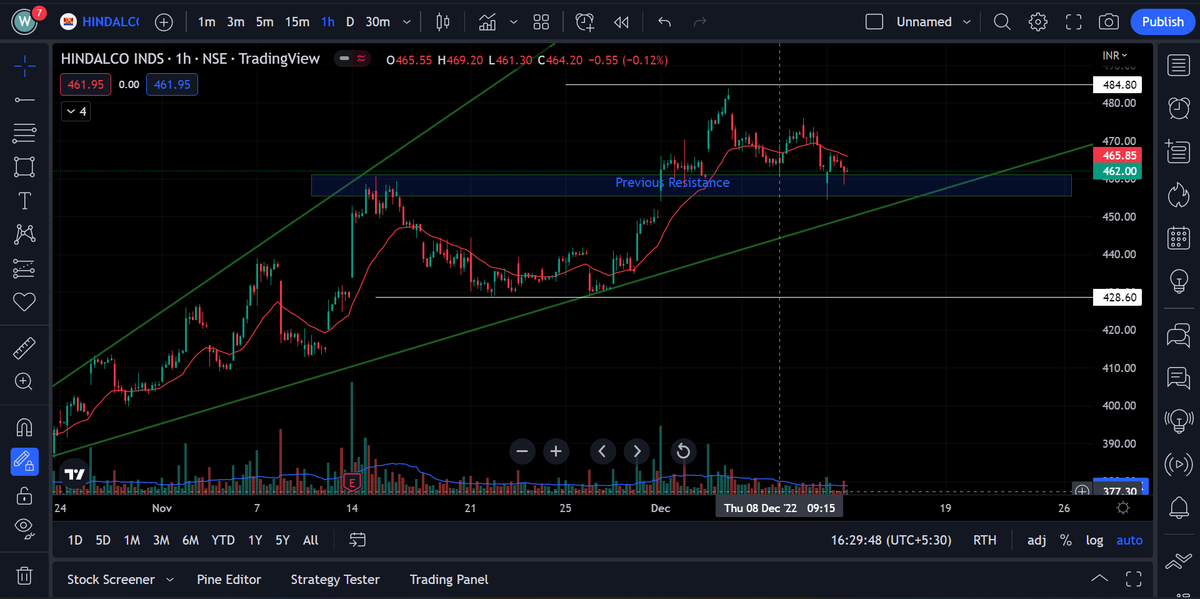1200x599 pixels.
Task: Select the ruler measure tool
Action: coord(25,348)
